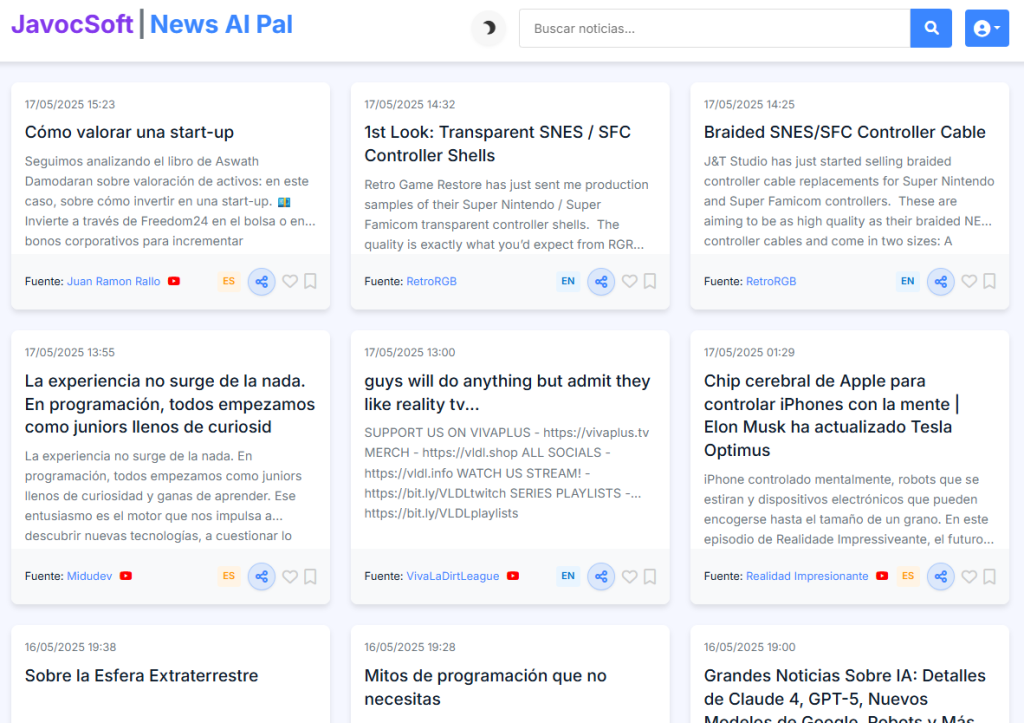Share the Chip cerebral de Apple article
Viewport: 1024px width, 723px height.
click(940, 577)
